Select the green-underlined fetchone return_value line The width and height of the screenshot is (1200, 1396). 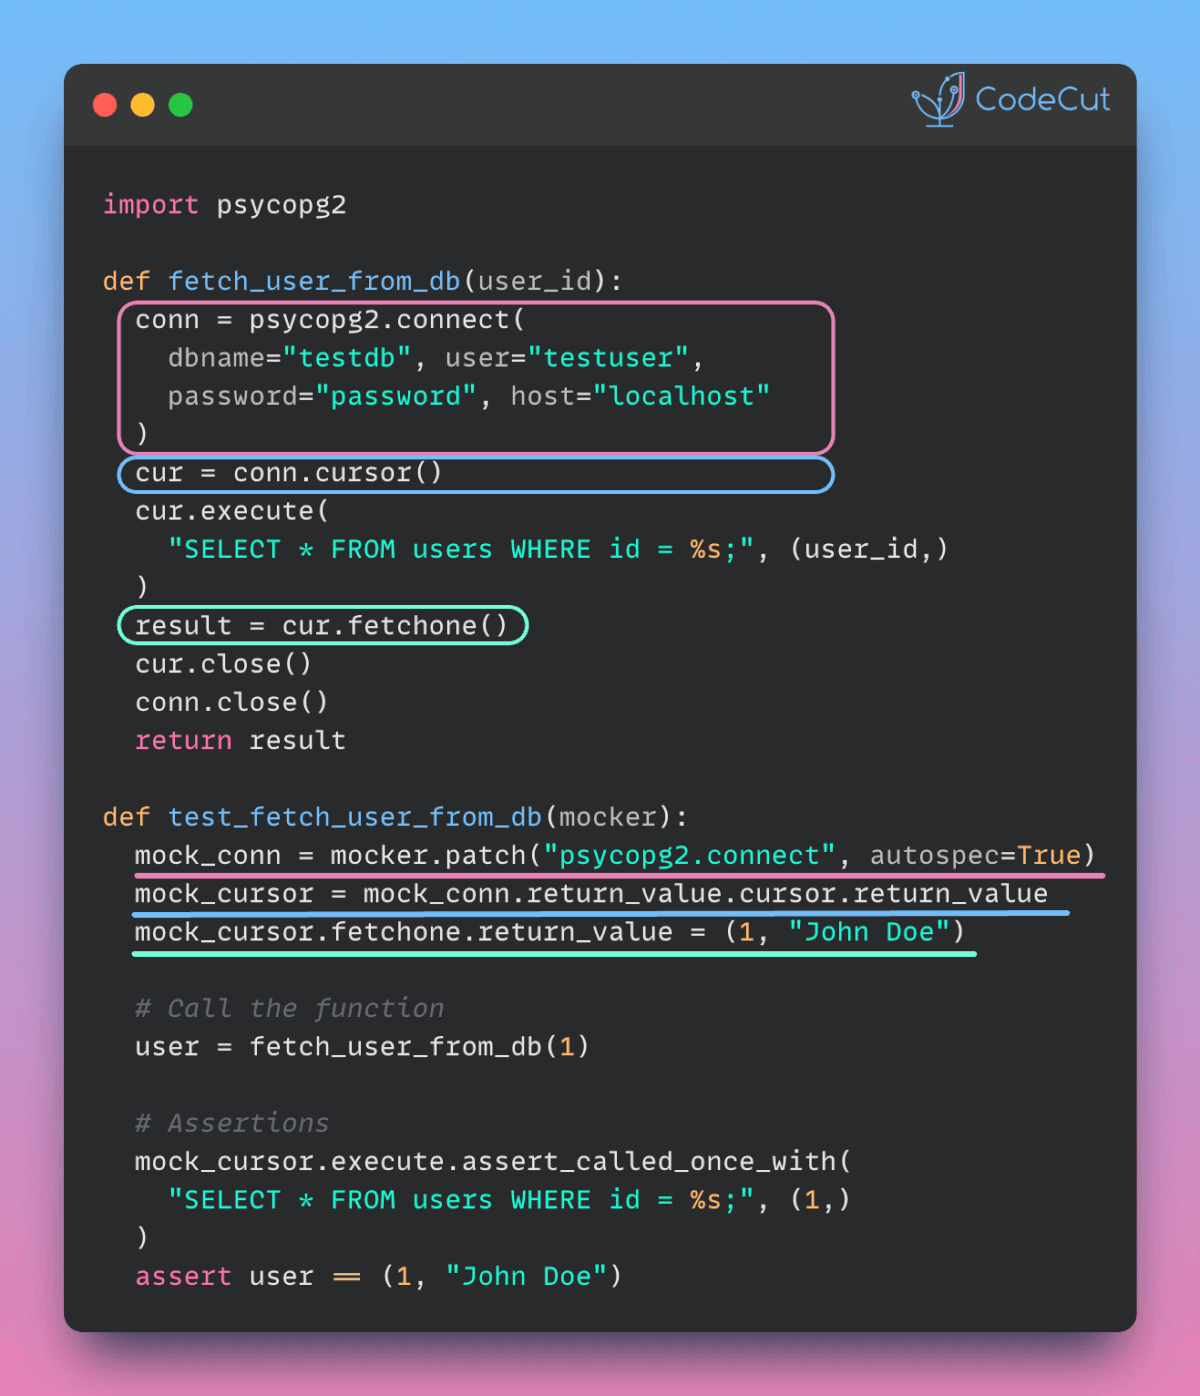pyautogui.click(x=550, y=931)
